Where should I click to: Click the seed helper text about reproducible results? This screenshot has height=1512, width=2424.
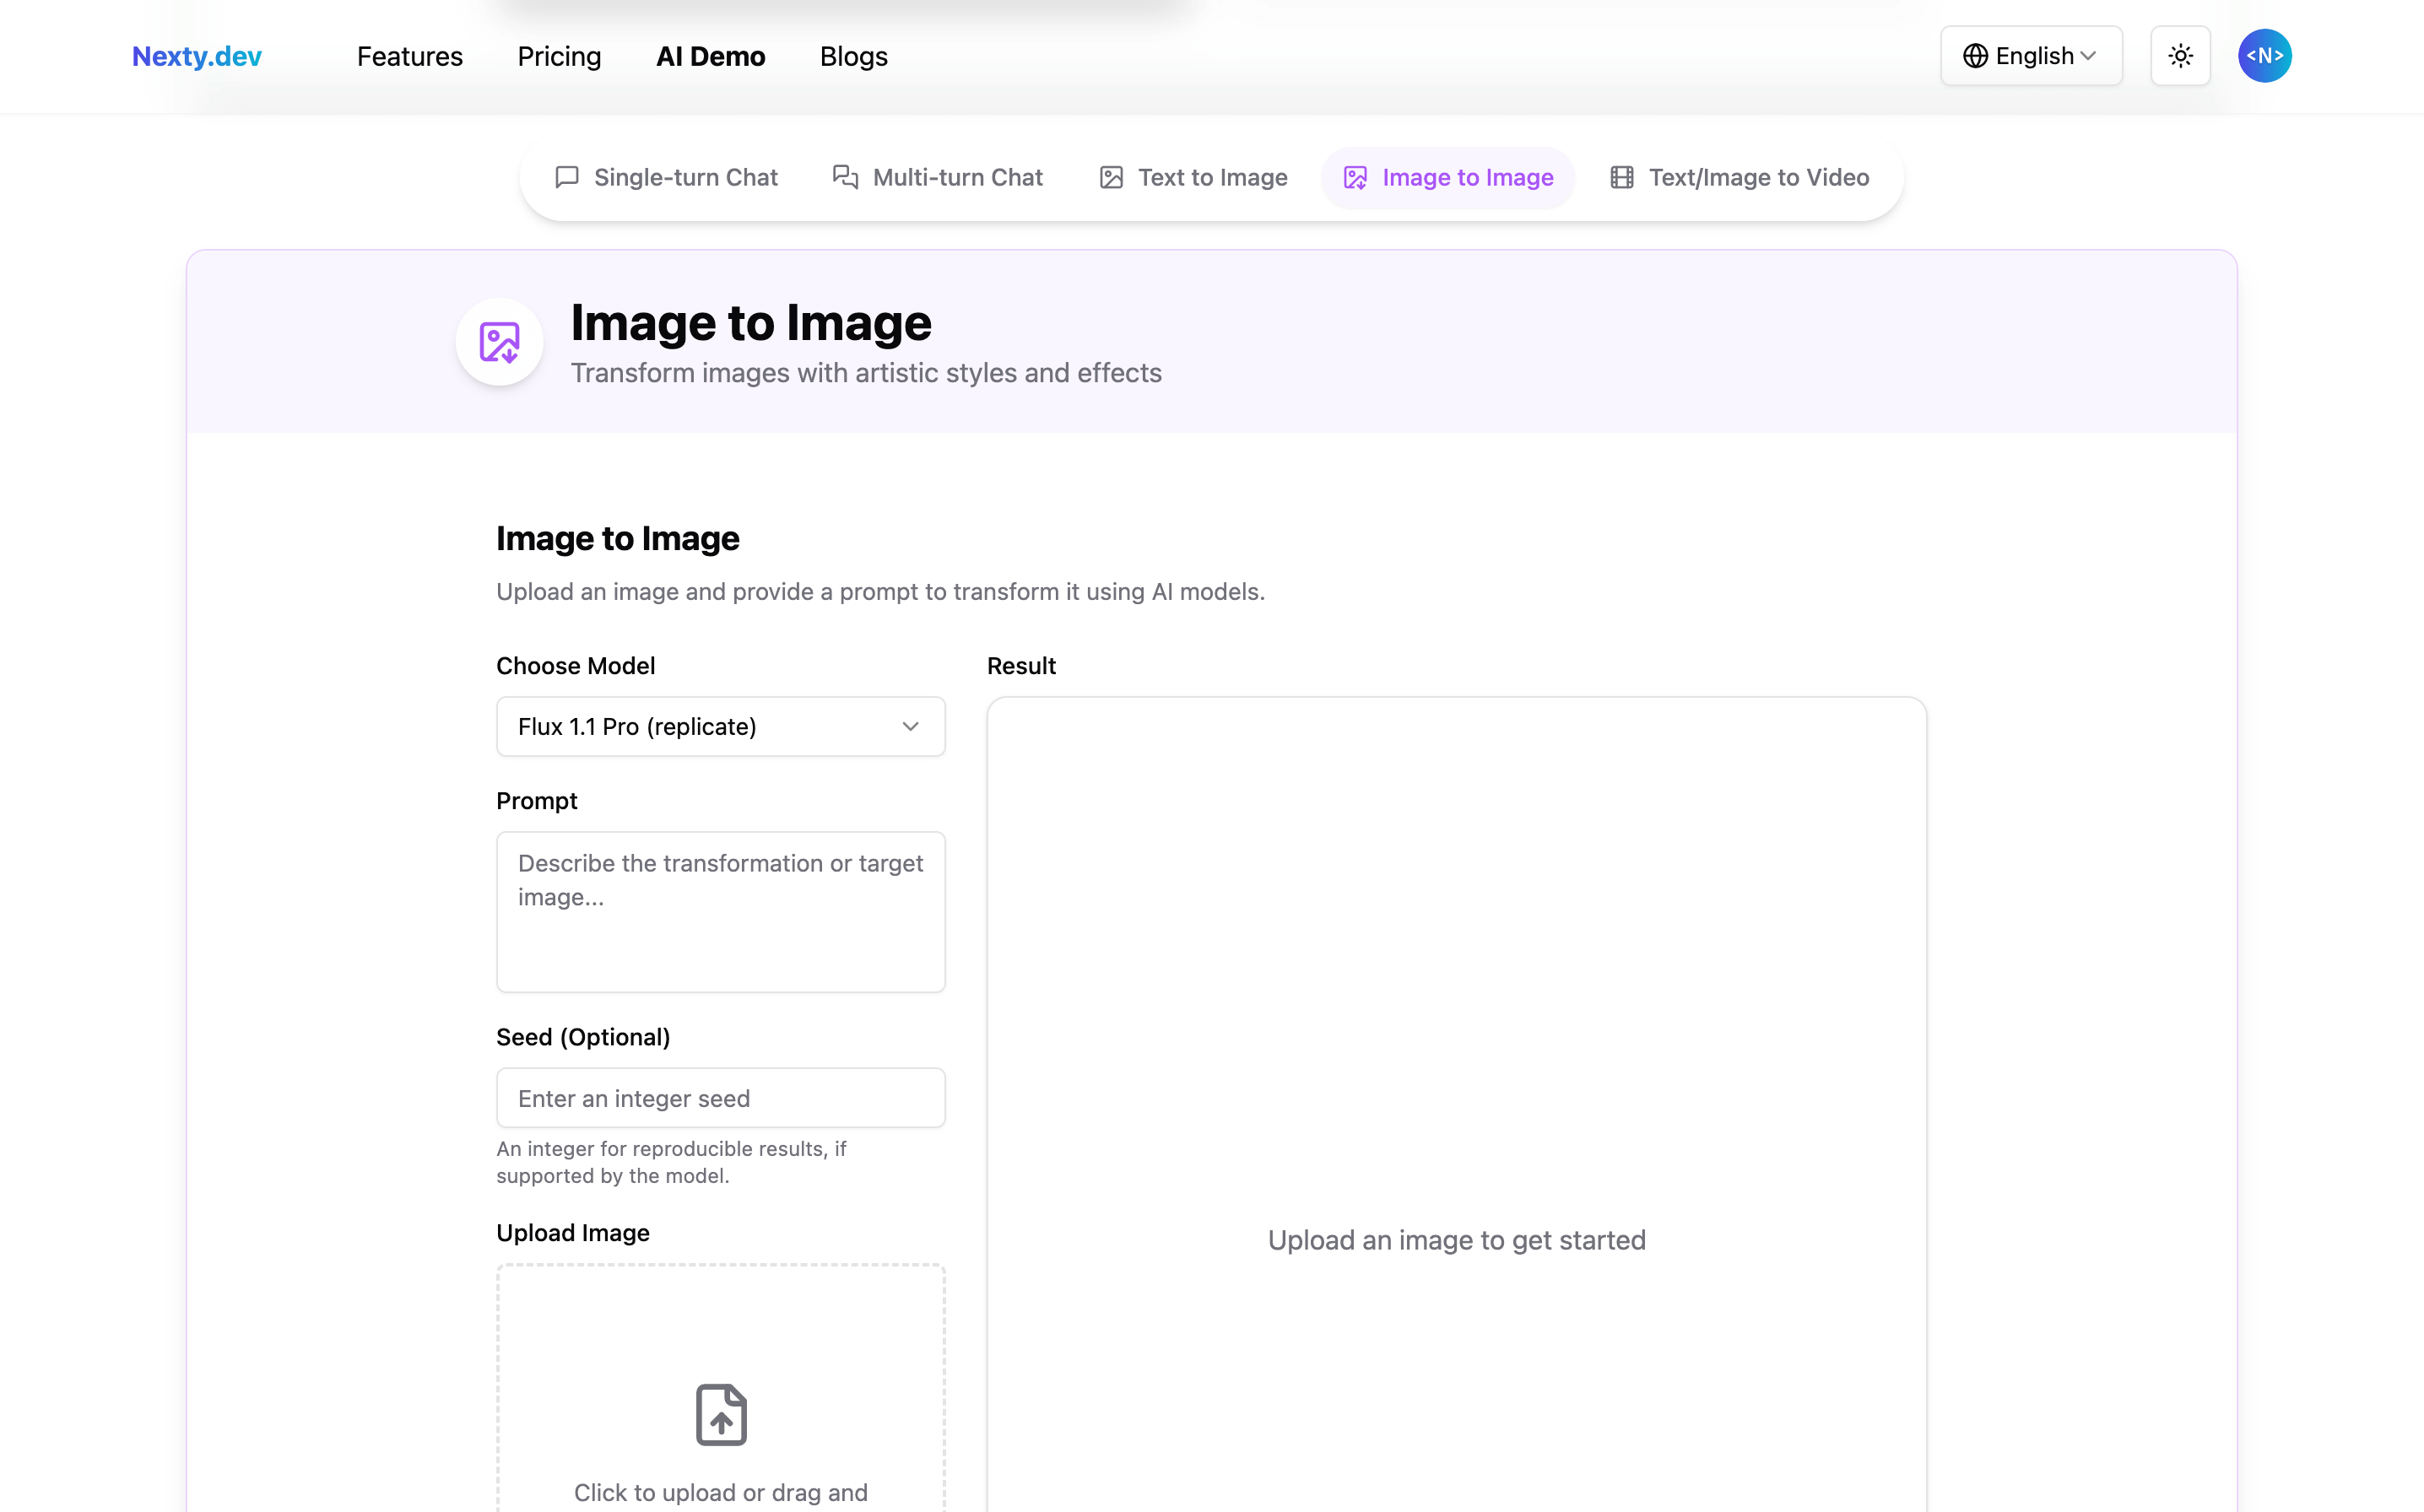[x=671, y=1162]
